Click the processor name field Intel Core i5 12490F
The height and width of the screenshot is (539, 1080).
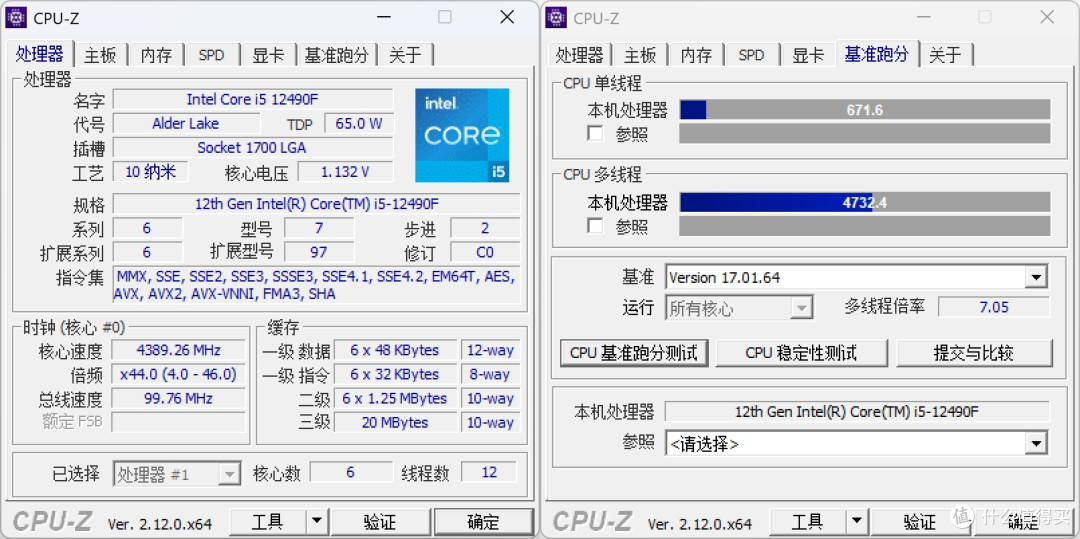(252, 99)
